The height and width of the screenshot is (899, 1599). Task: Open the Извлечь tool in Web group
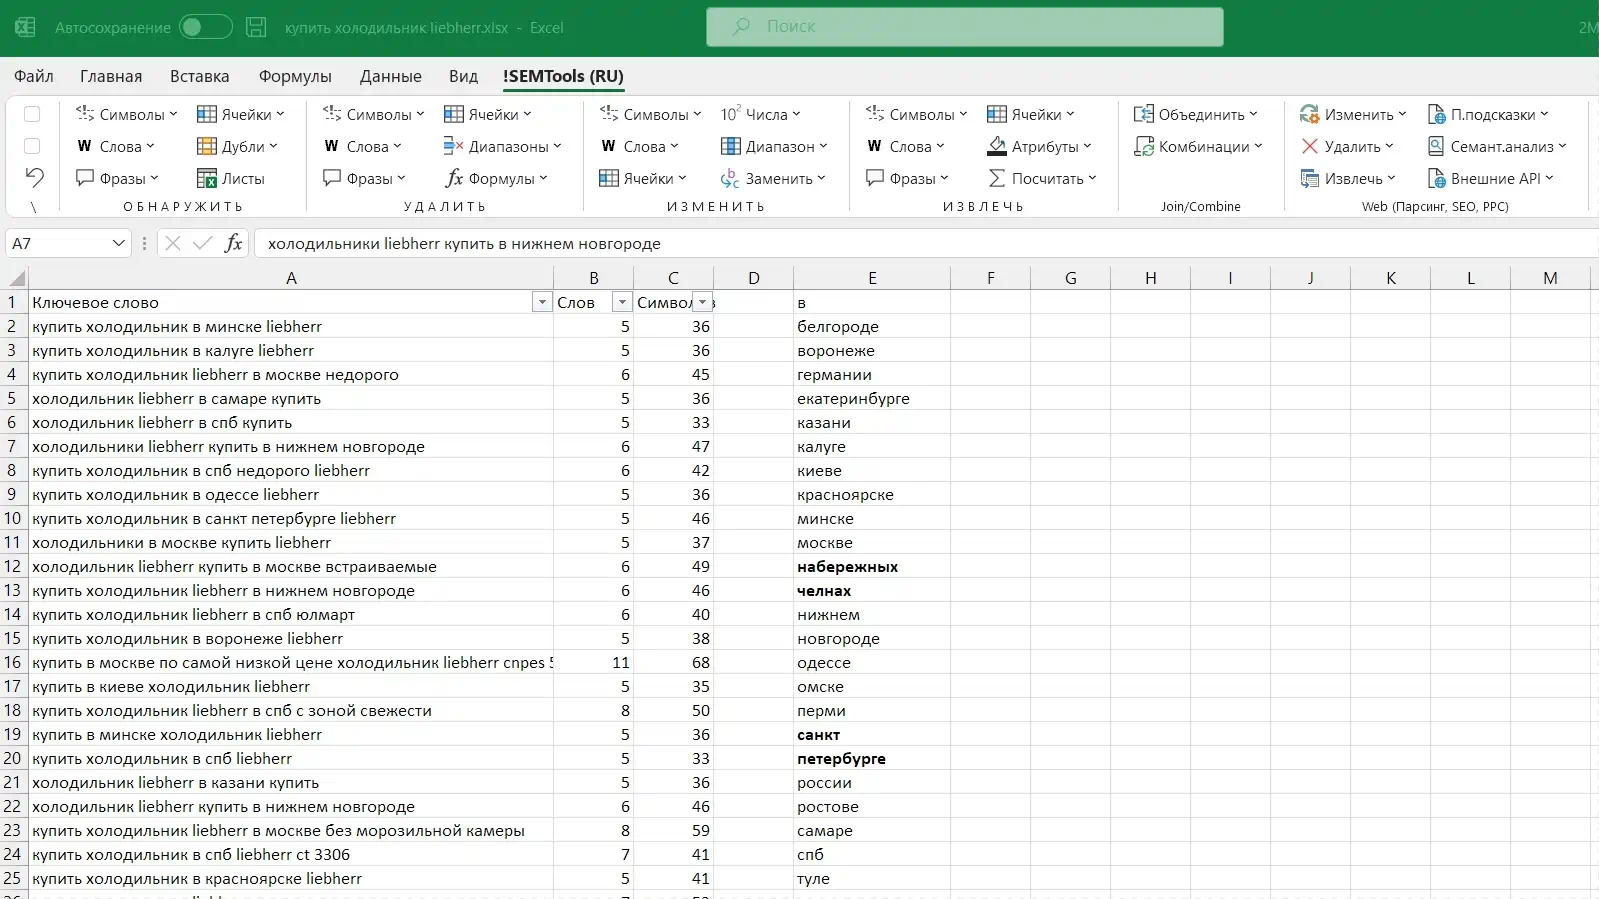(1348, 178)
